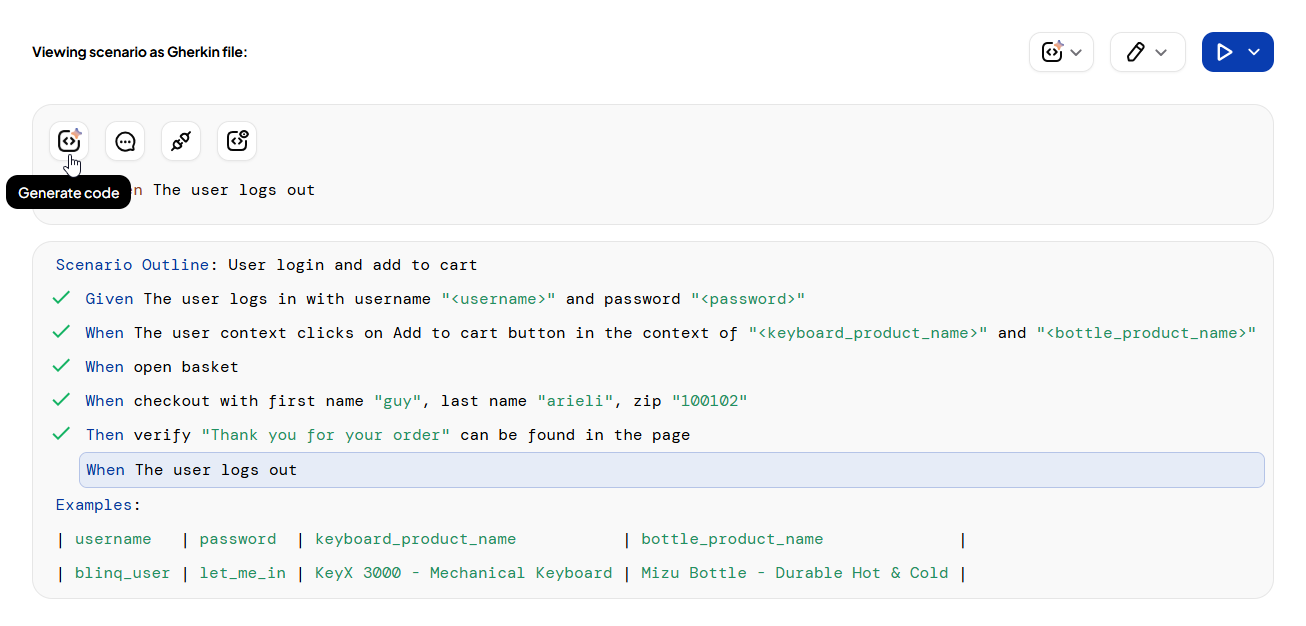Viewport: 1306px width, 626px height.
Task: Expand the pencil edit dropdown chevron
Action: 1161,53
